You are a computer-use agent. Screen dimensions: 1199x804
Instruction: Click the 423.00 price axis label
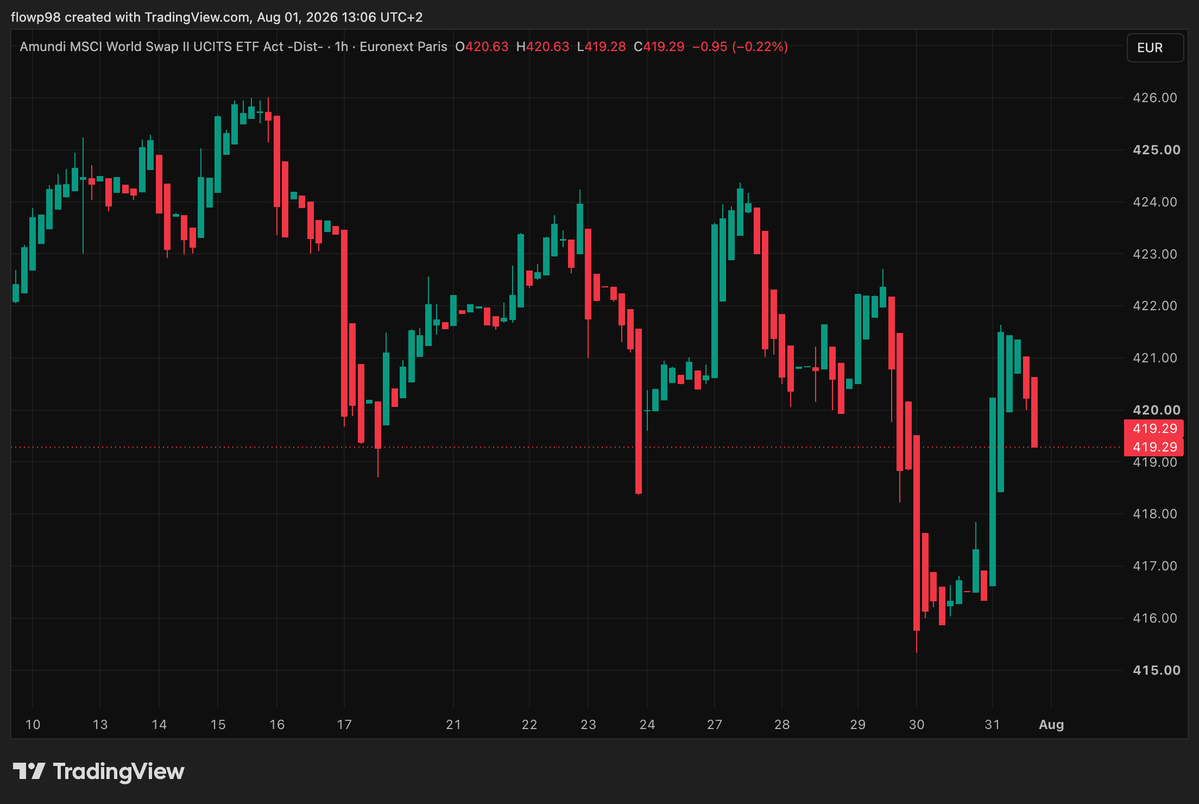(1155, 254)
